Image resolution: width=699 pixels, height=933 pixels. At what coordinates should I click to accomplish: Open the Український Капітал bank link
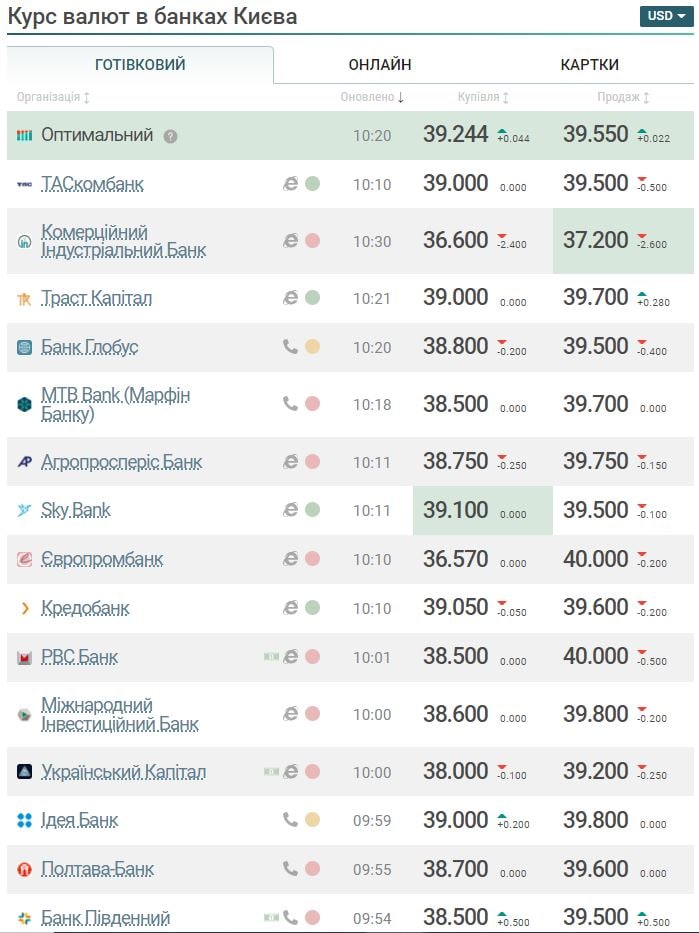click(123, 772)
